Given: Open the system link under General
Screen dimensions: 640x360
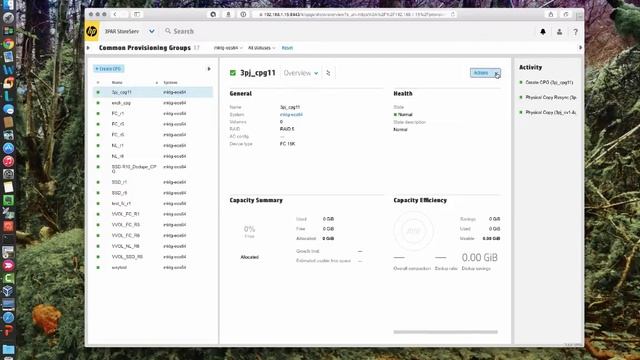Looking at the screenshot, I should click(x=291, y=115).
